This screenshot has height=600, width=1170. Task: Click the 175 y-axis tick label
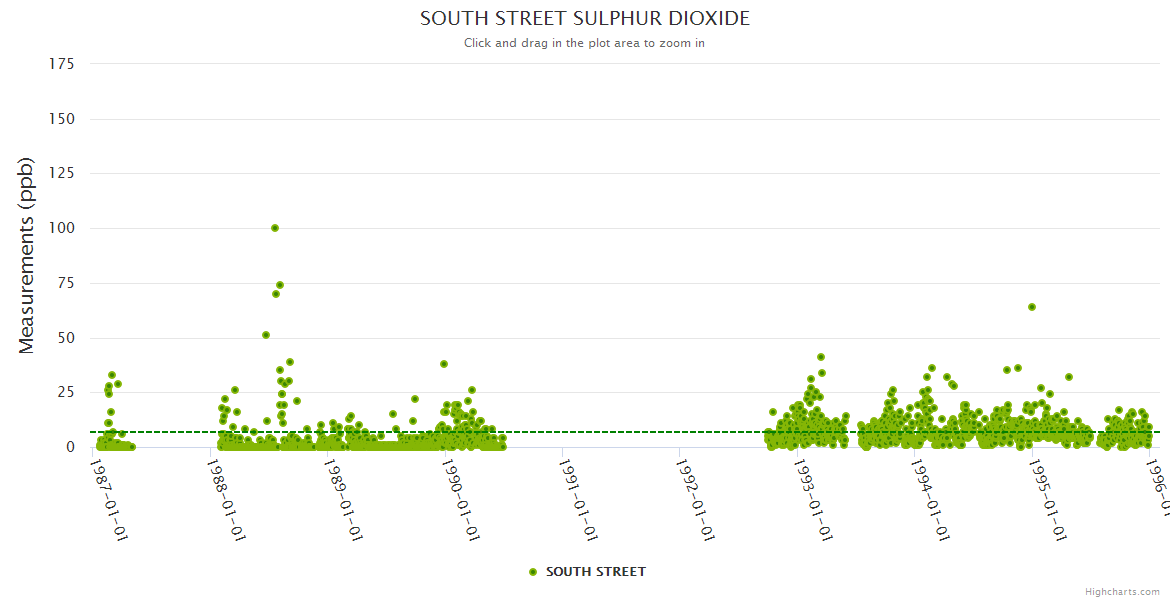click(x=62, y=64)
